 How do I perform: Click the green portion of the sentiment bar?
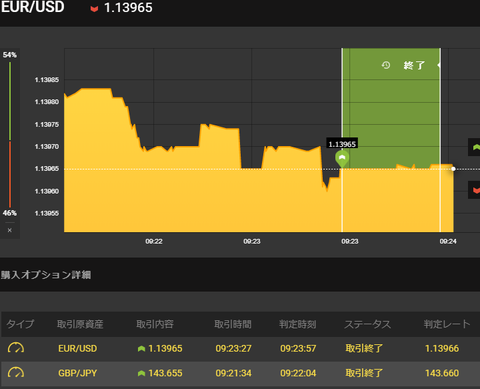(x=10, y=101)
